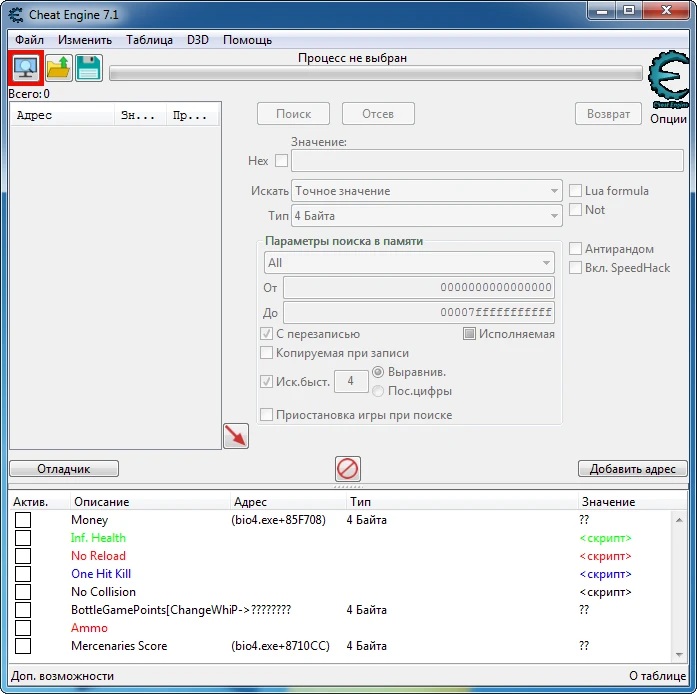The width and height of the screenshot is (697, 694).
Task: Enable the Lua formula checkbox
Action: click(575, 191)
